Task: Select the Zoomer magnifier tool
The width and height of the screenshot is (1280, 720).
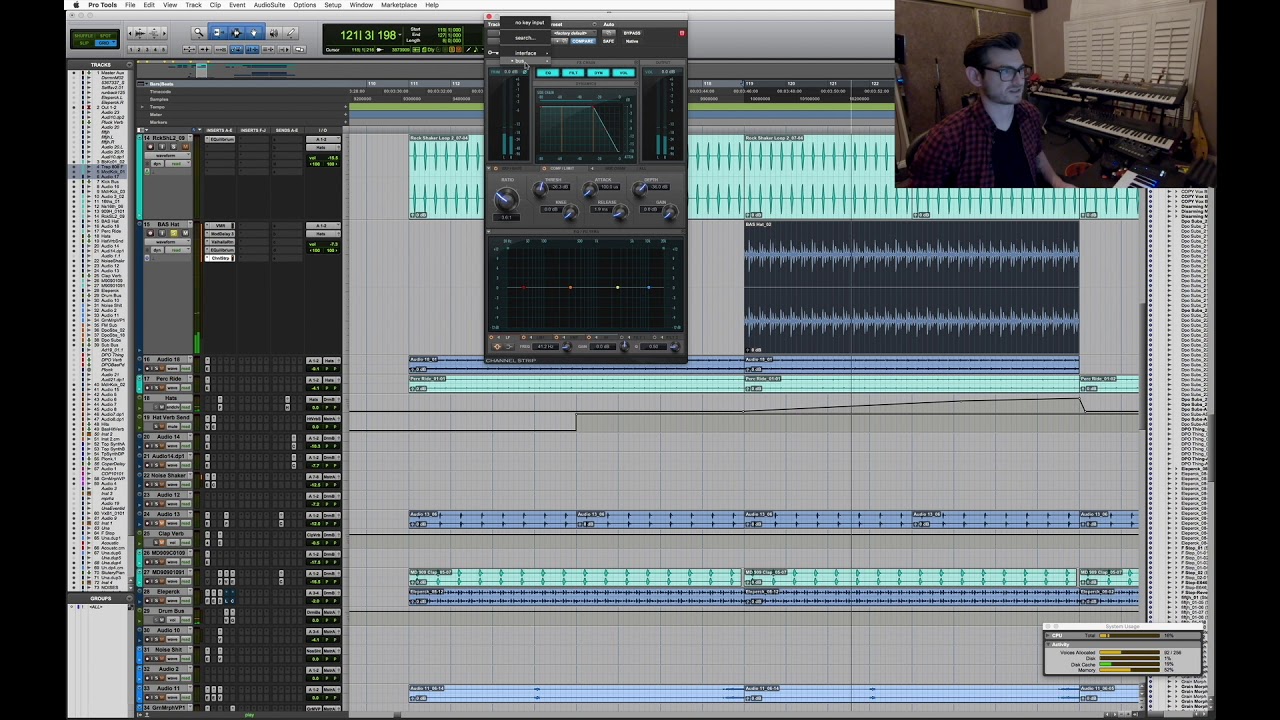Action: [x=199, y=33]
